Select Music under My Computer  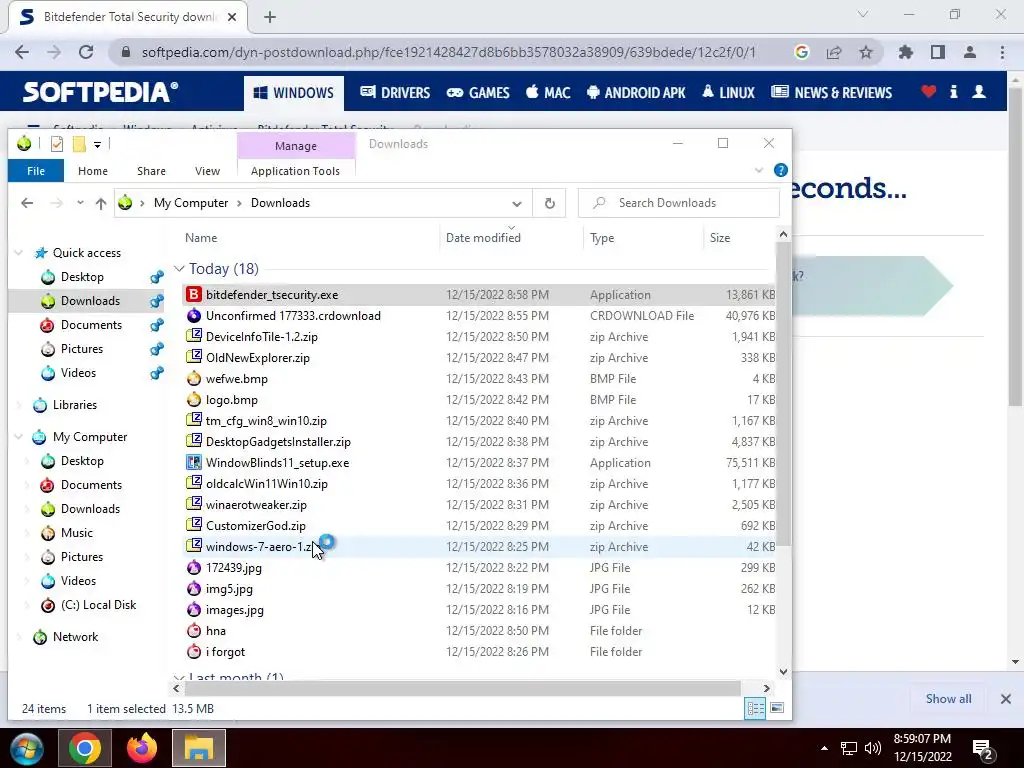76,533
